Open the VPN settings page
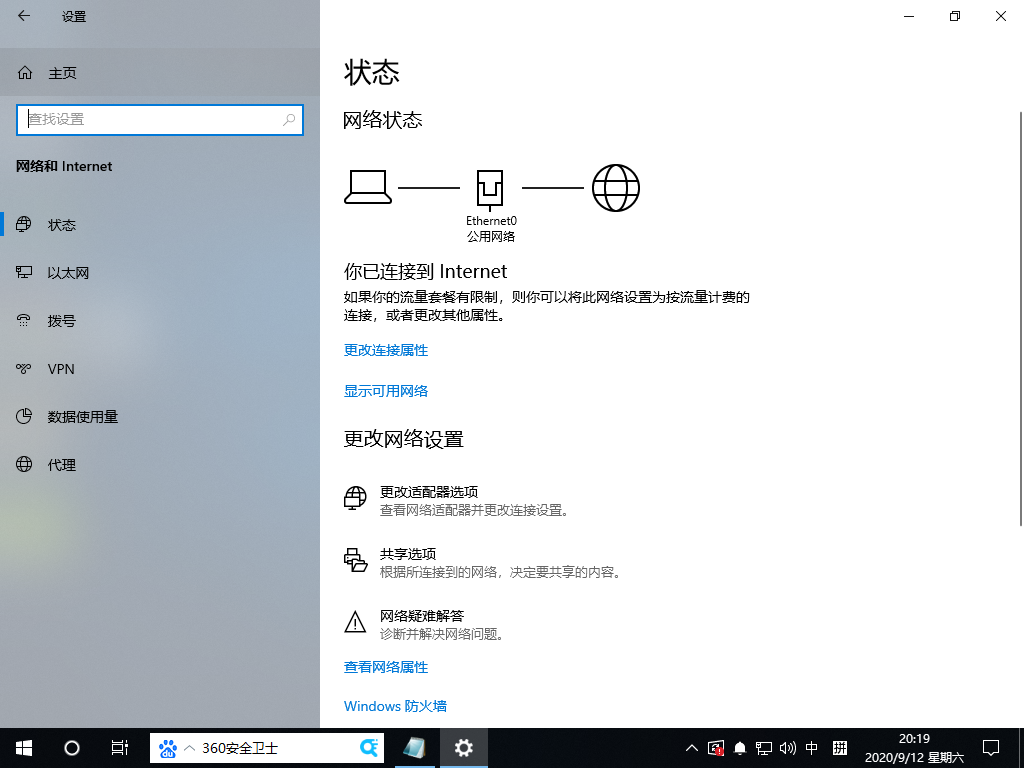 pos(60,368)
